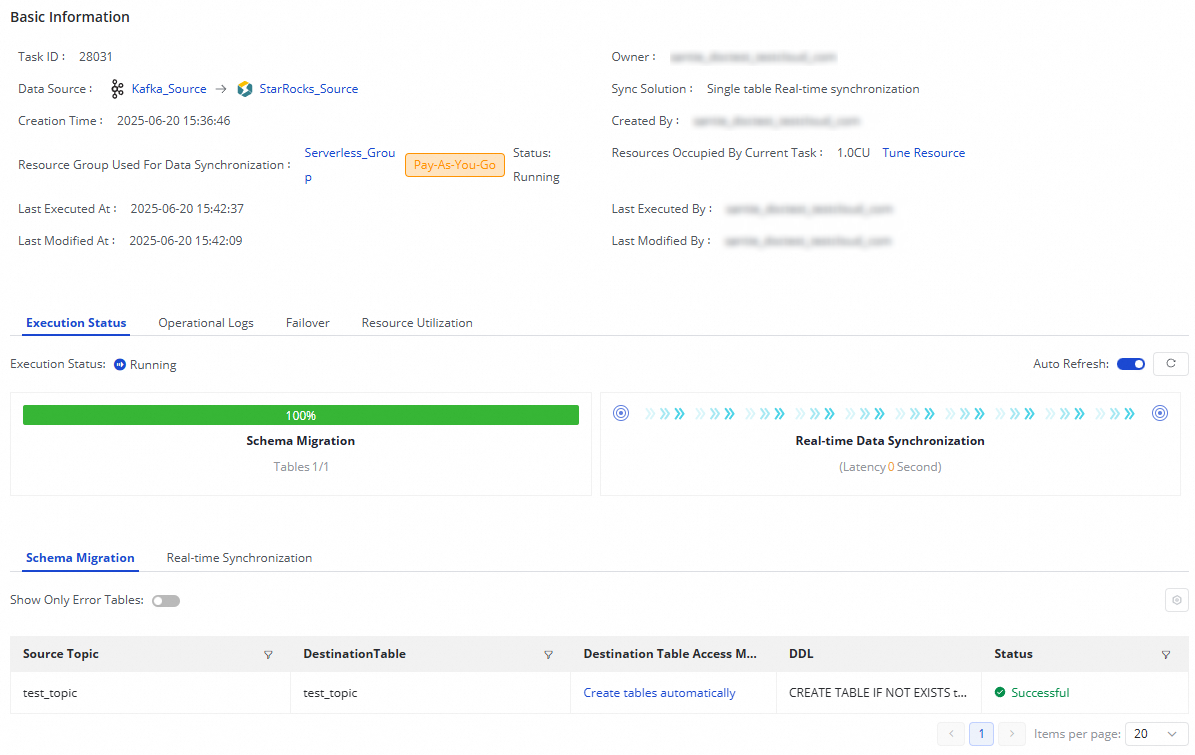Image resolution: width=1195 pixels, height=755 pixels.
Task: Click the Pay-As-You-Go tag
Action: (455, 165)
